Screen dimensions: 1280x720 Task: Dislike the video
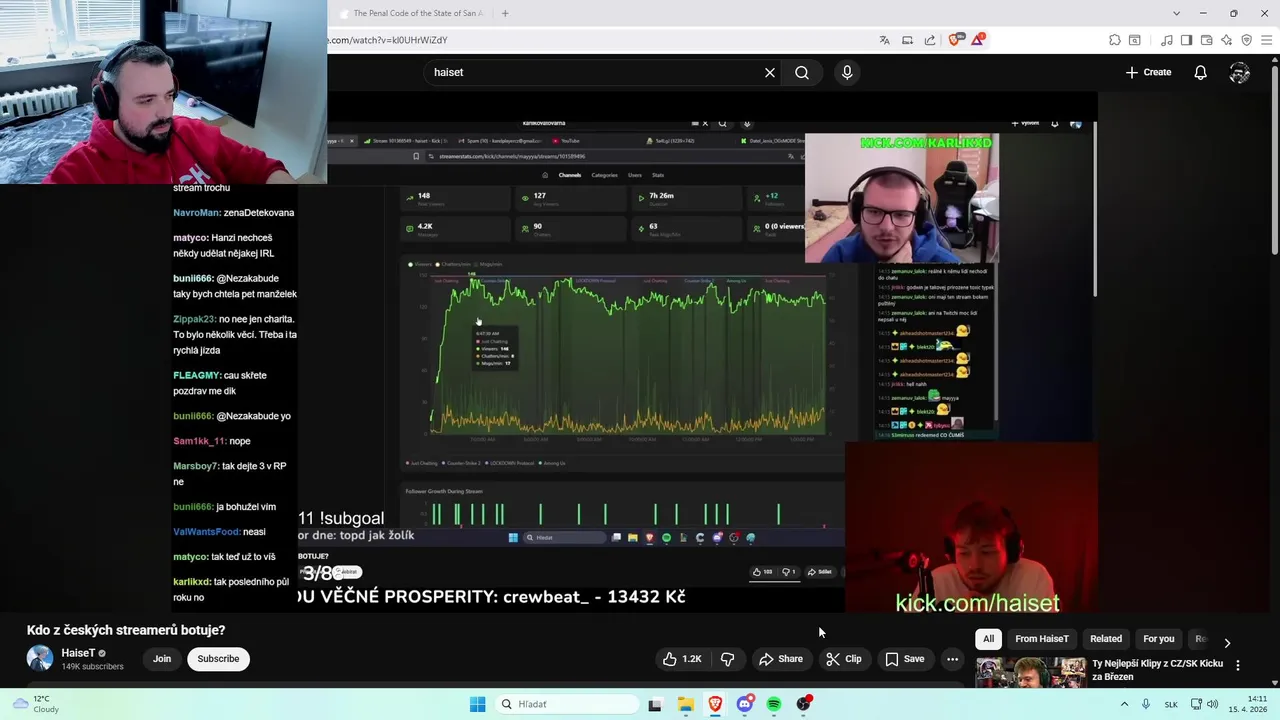click(x=727, y=659)
